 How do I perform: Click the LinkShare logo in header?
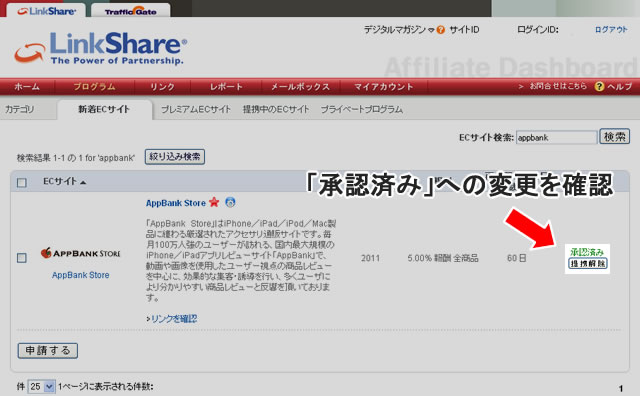101,49
